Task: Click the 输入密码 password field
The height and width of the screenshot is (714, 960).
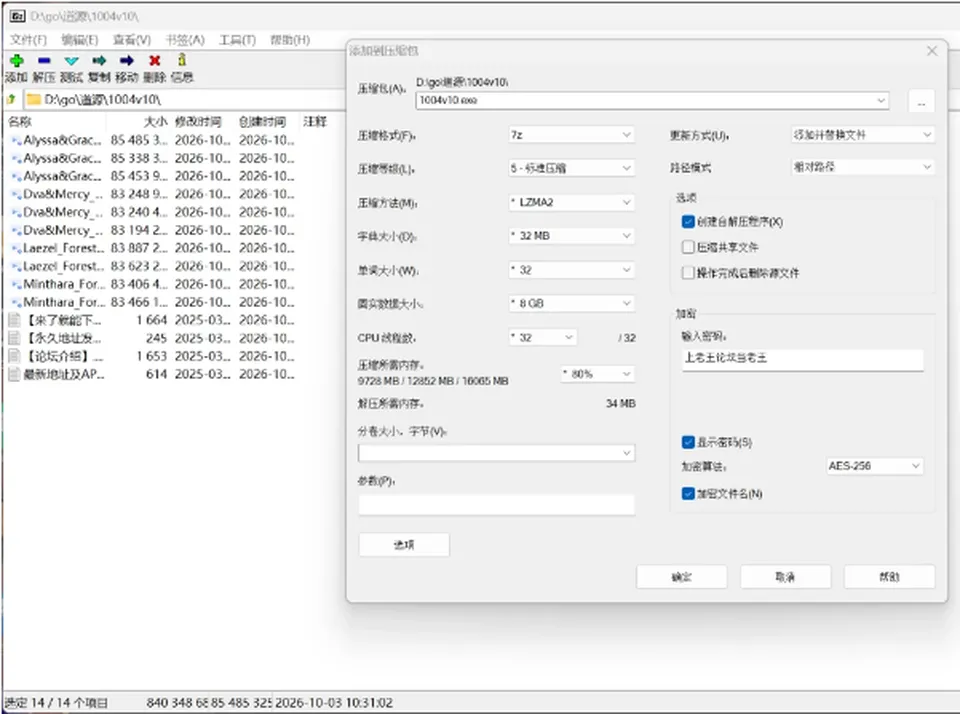Action: (x=803, y=358)
